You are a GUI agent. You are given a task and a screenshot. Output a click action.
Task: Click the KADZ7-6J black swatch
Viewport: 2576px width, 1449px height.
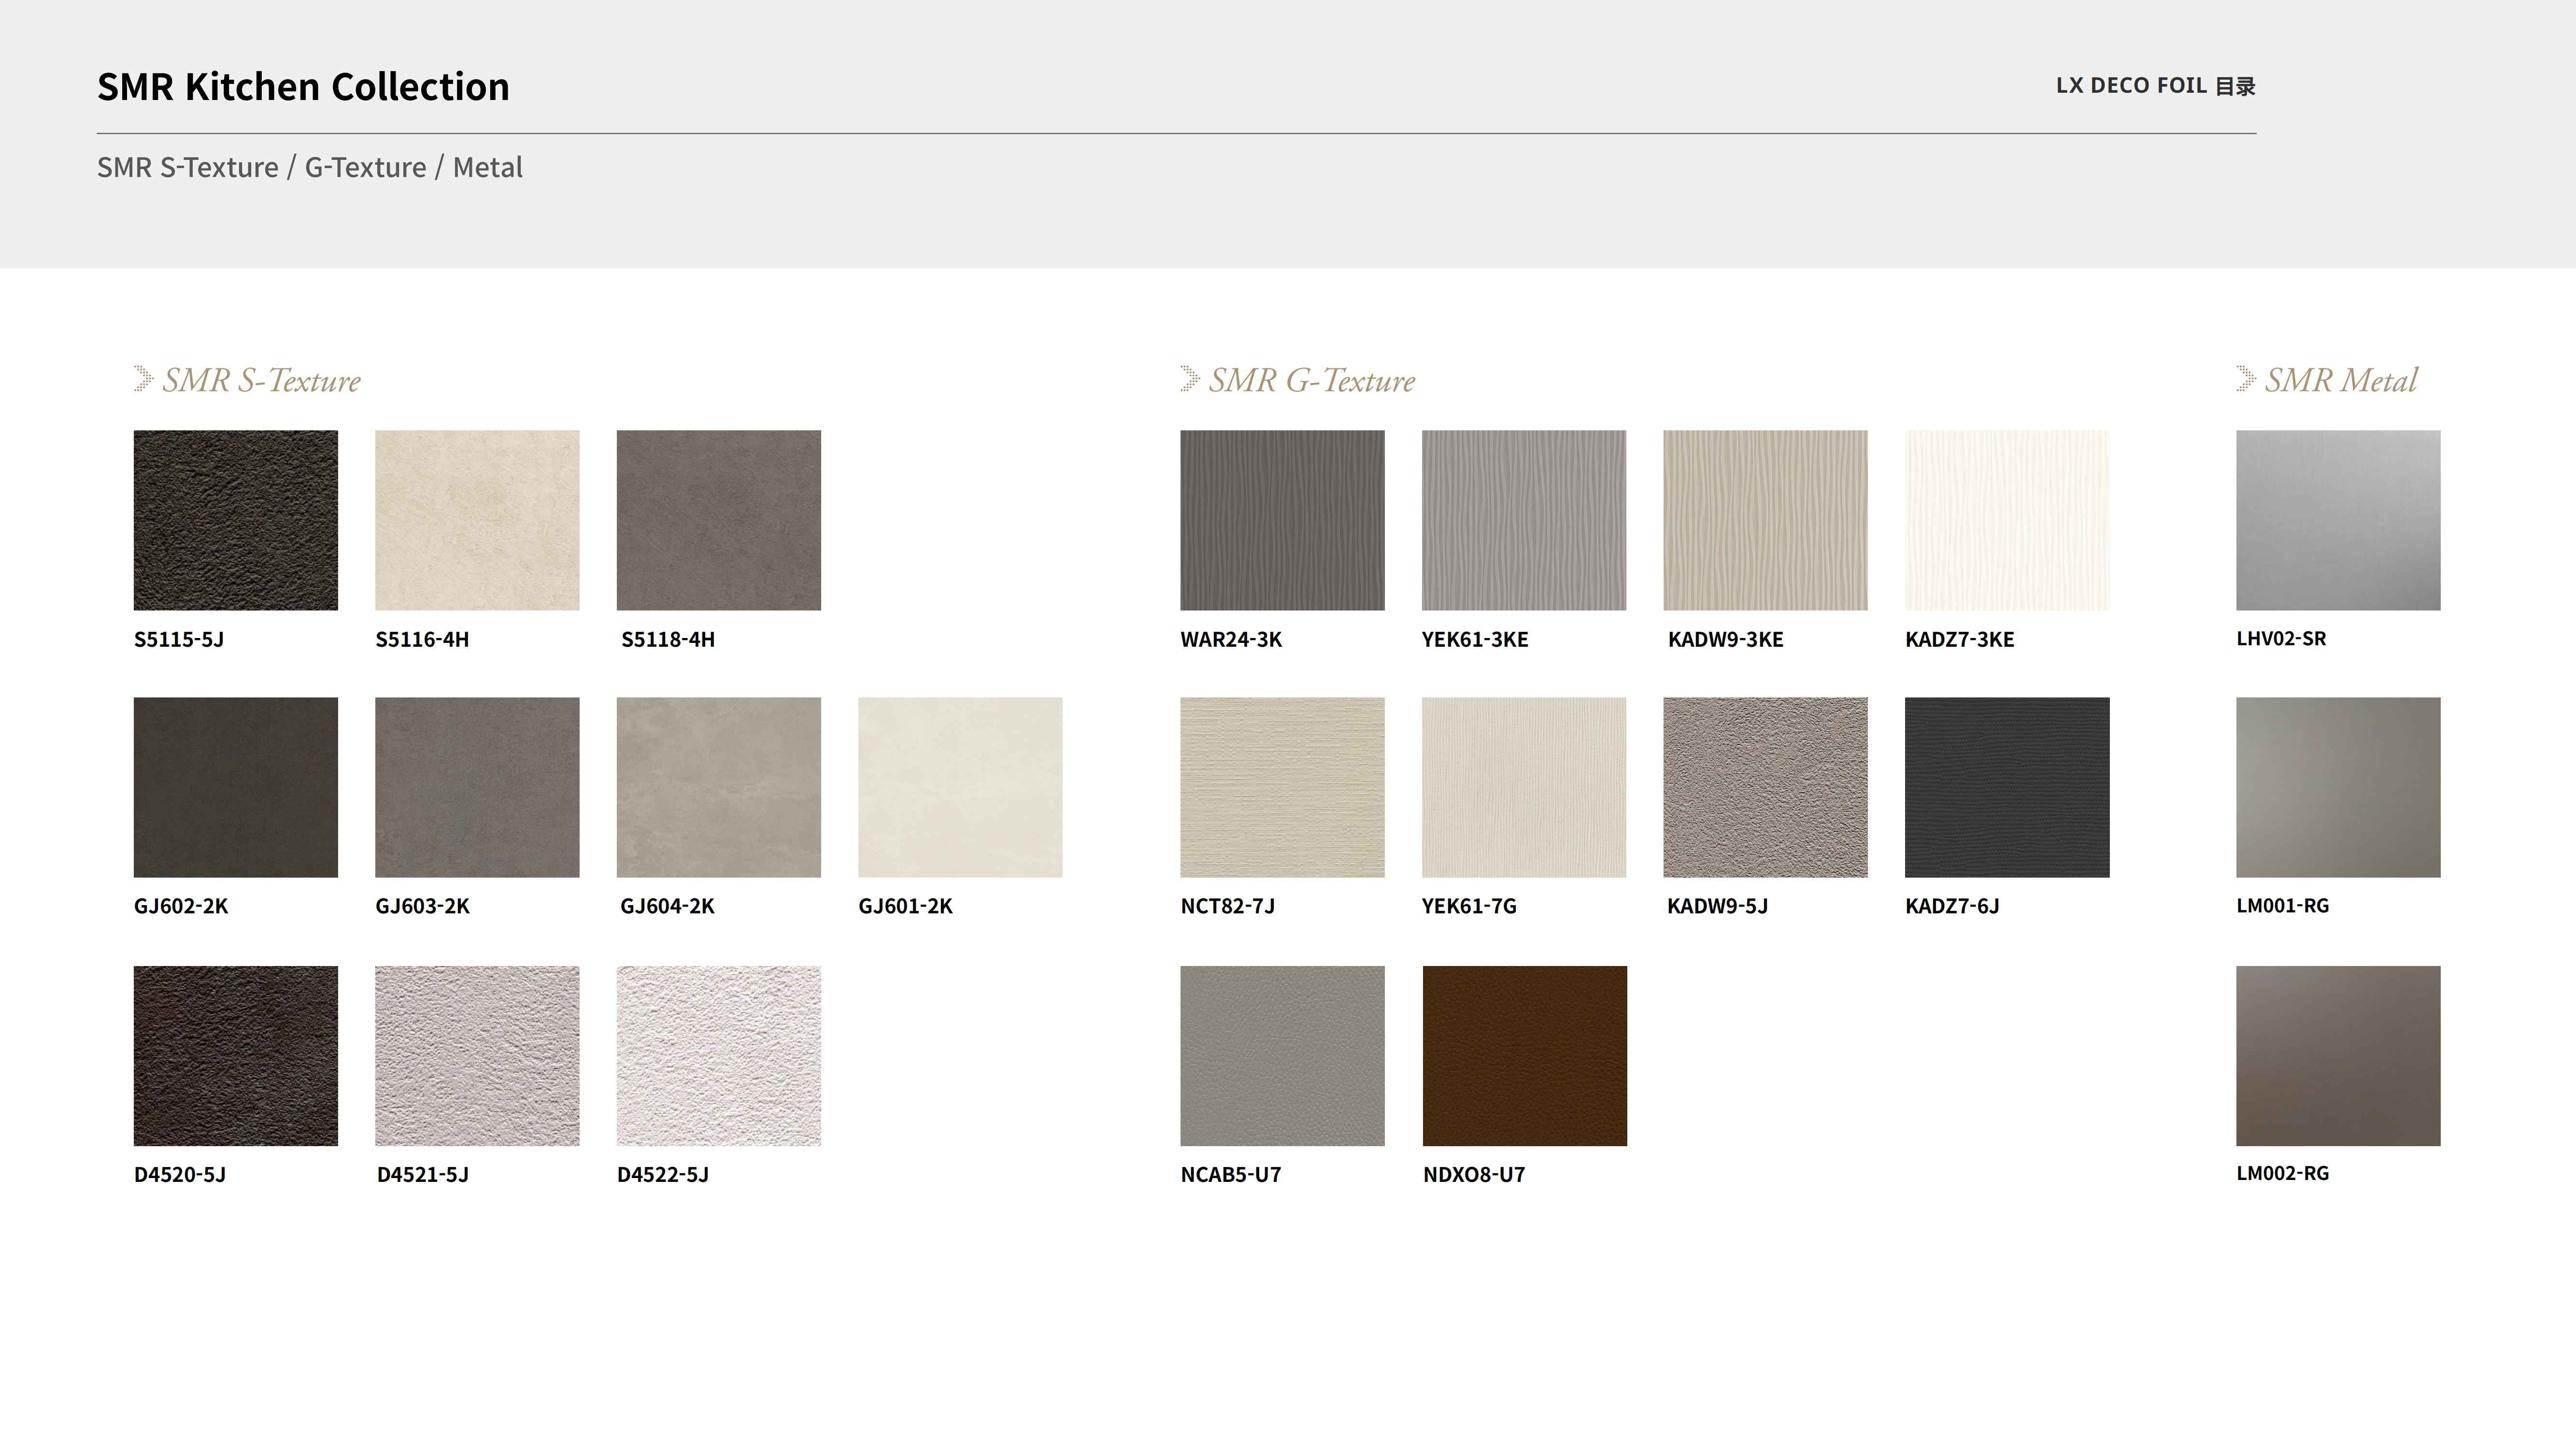pyautogui.click(x=2007, y=787)
